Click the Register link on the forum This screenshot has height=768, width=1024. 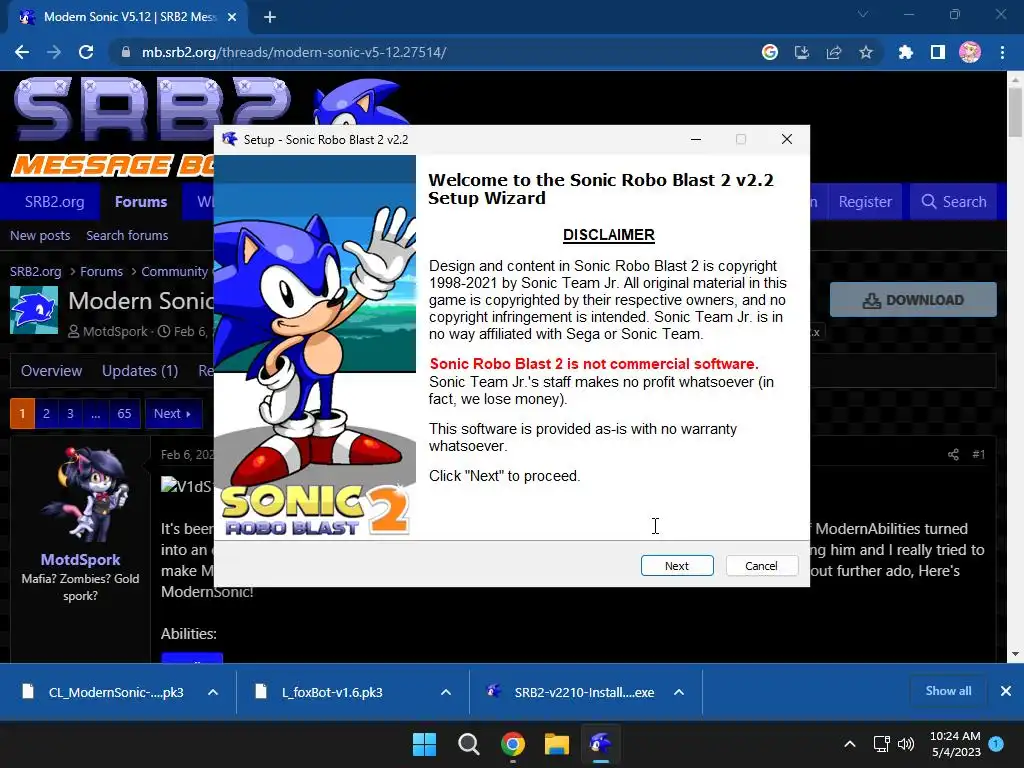(865, 202)
